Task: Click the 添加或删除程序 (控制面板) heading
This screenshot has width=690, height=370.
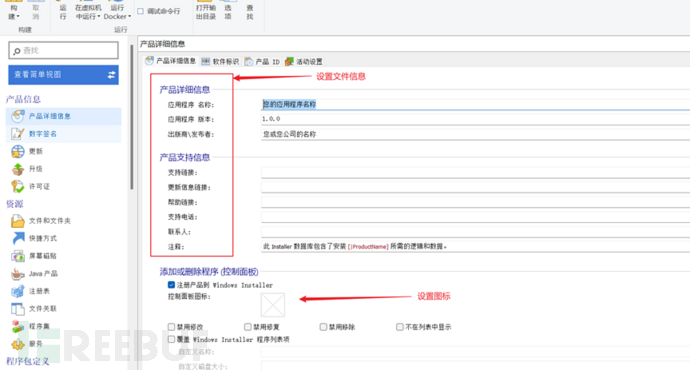Action: coord(209,272)
